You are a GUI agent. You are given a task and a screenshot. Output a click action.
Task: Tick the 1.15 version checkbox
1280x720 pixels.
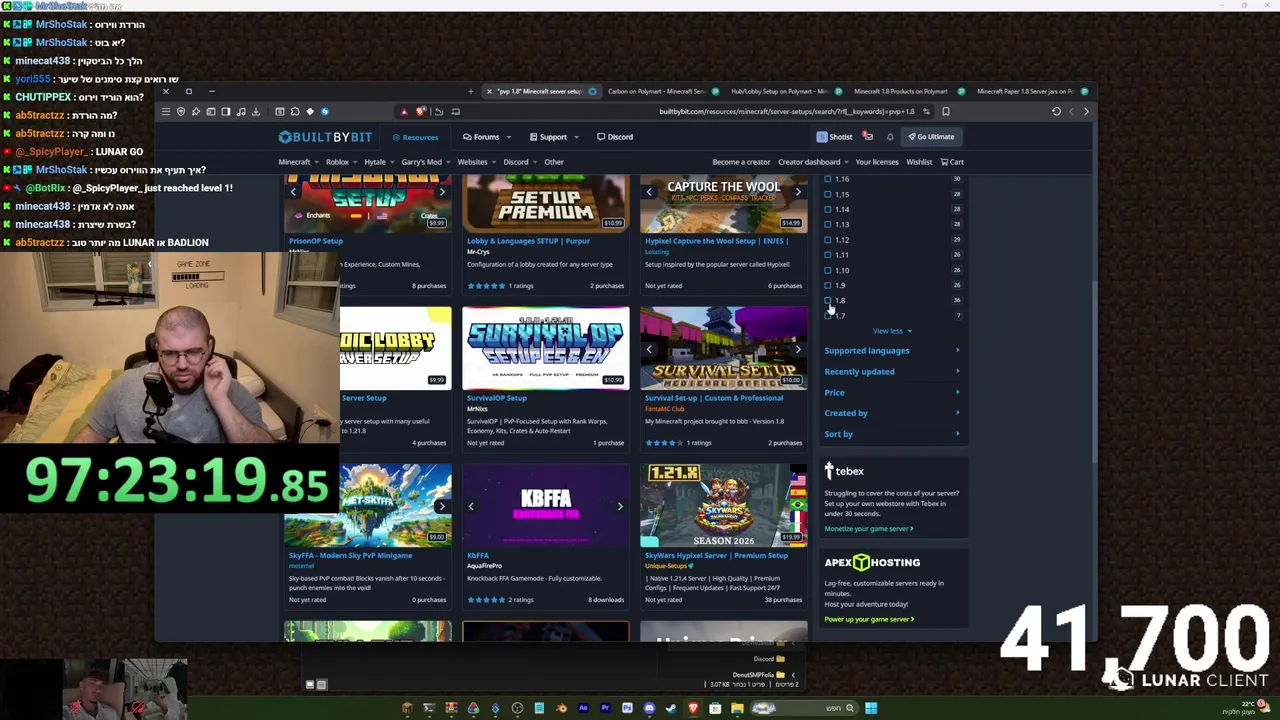(827, 194)
